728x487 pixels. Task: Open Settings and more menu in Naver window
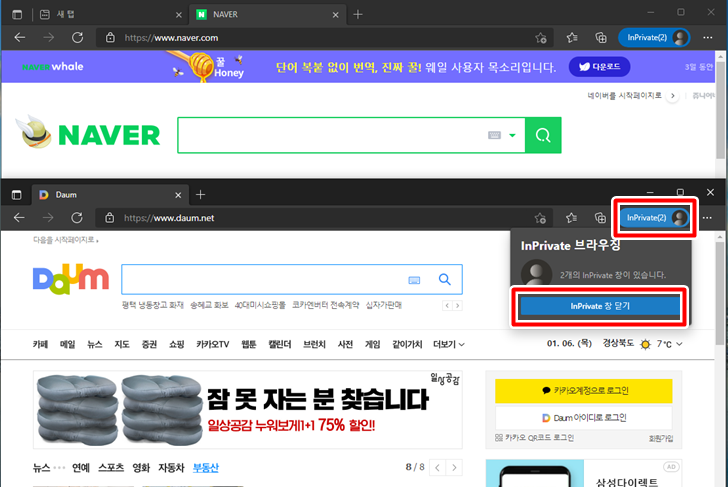point(708,38)
